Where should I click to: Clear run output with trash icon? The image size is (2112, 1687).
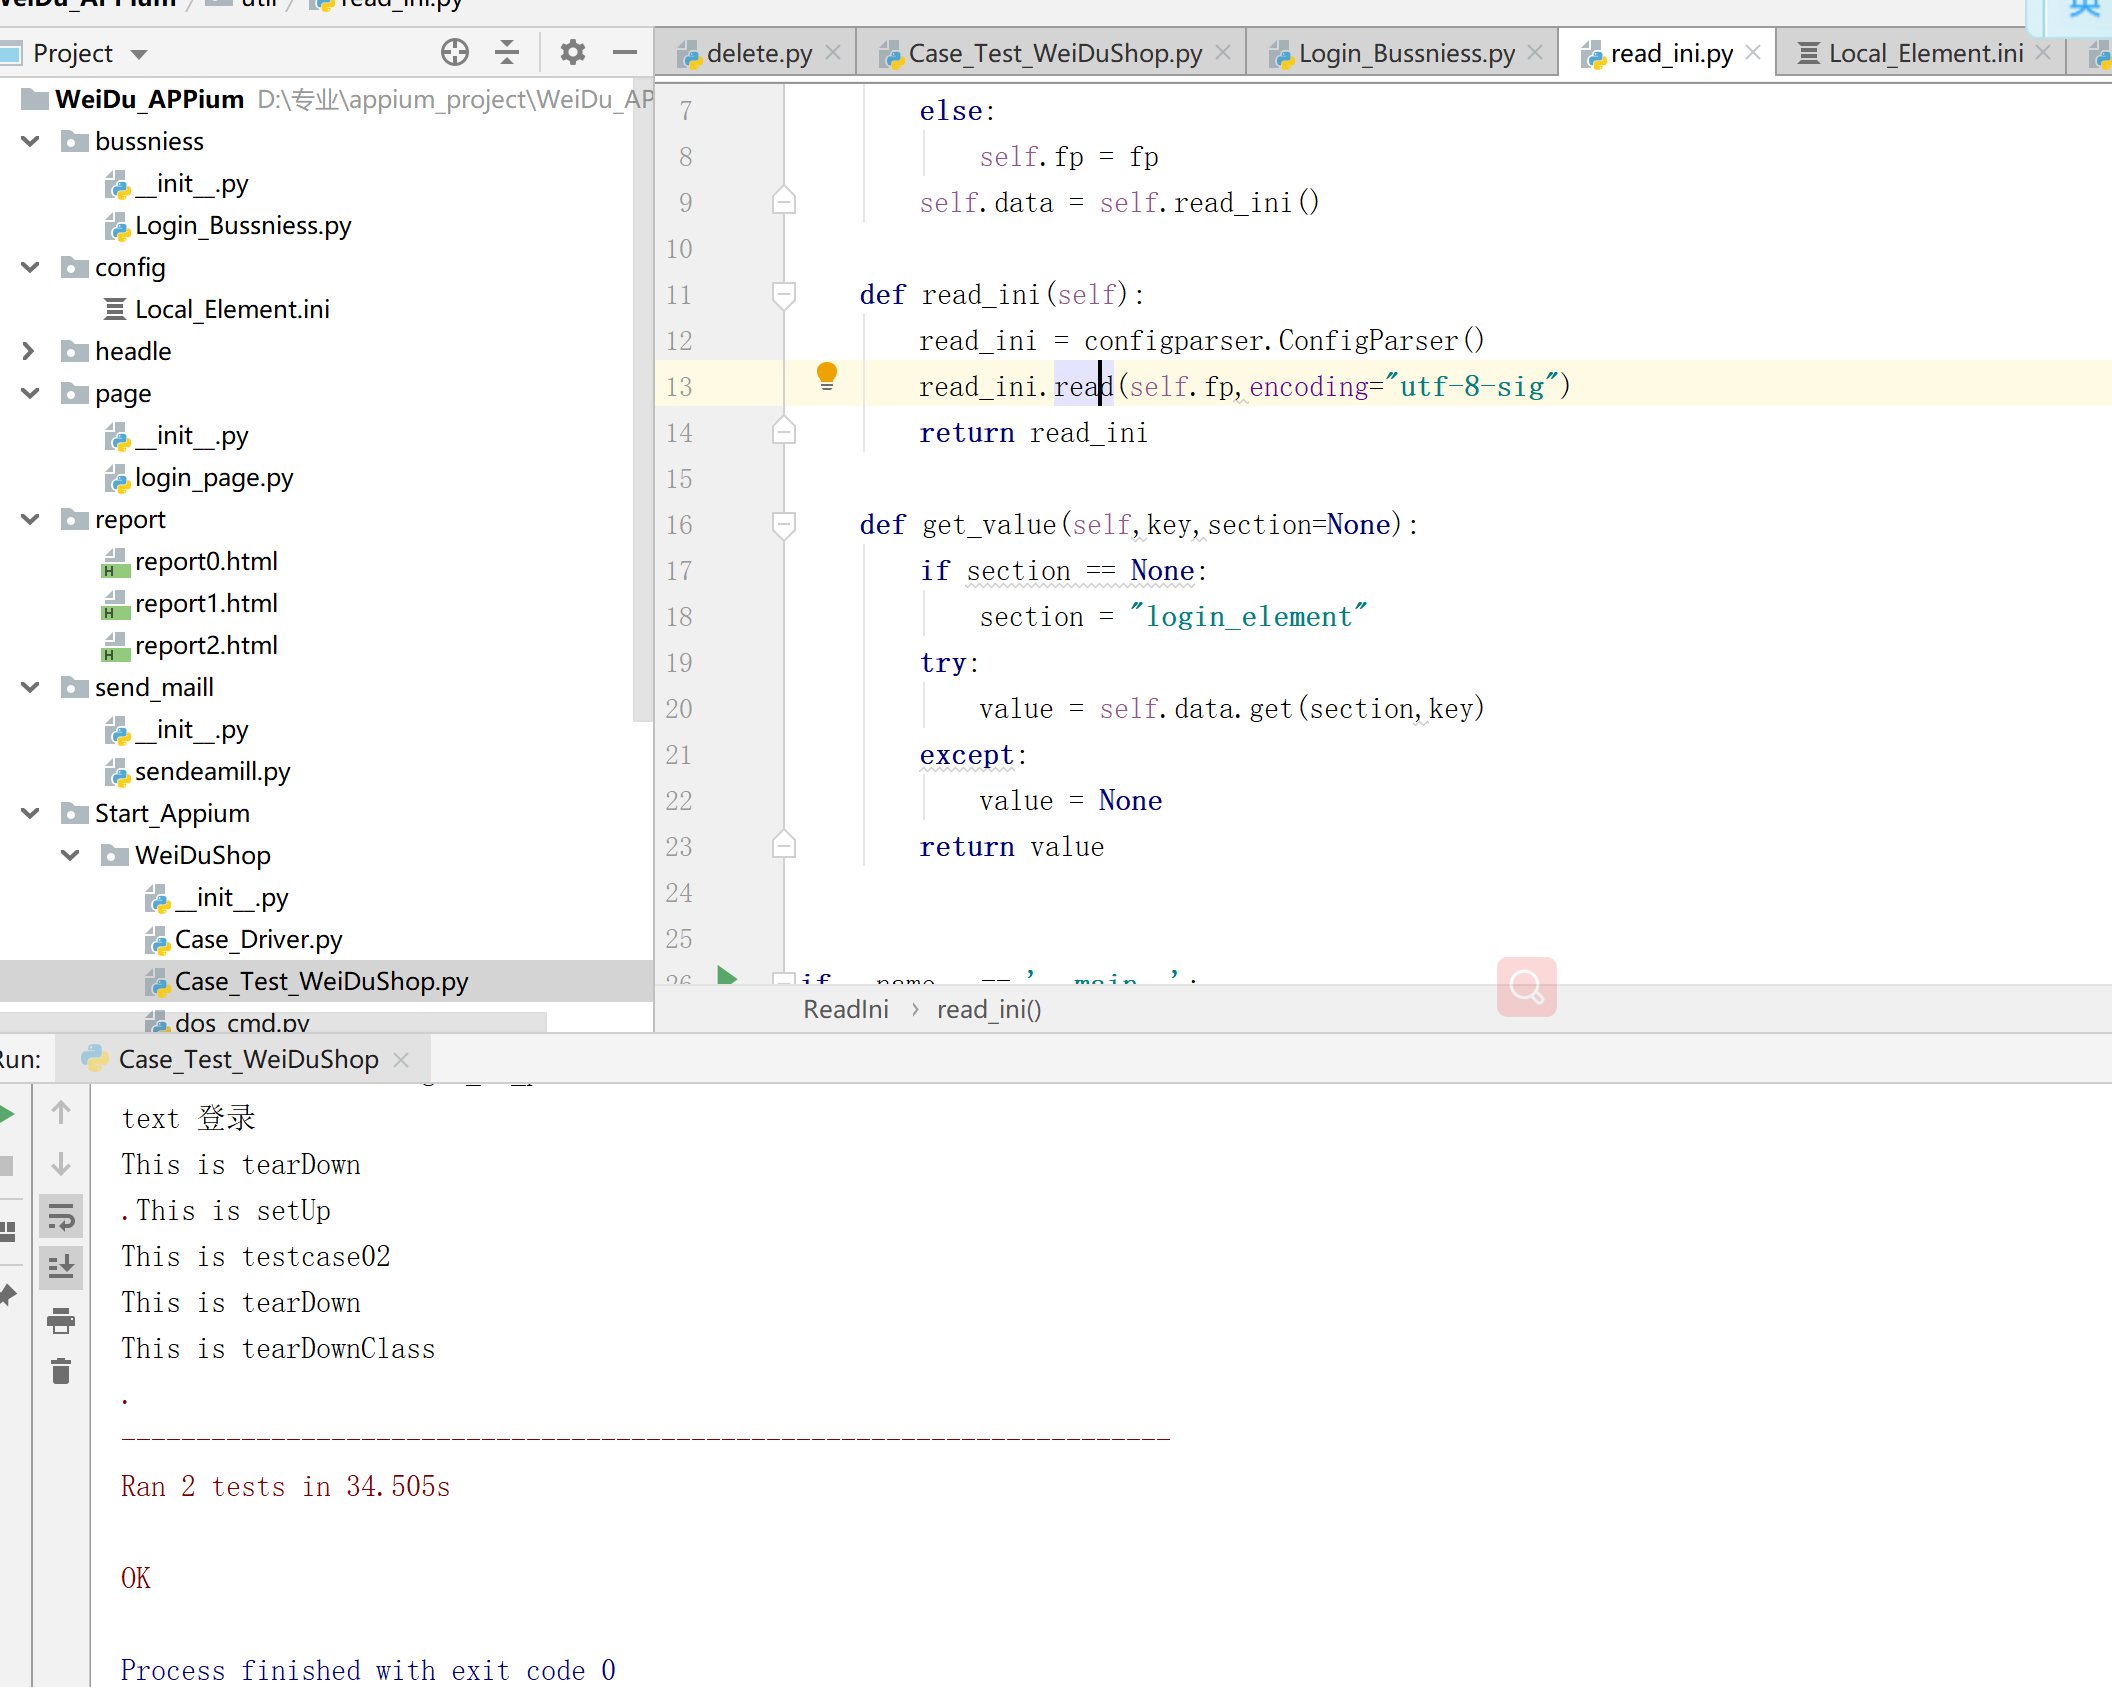(61, 1371)
